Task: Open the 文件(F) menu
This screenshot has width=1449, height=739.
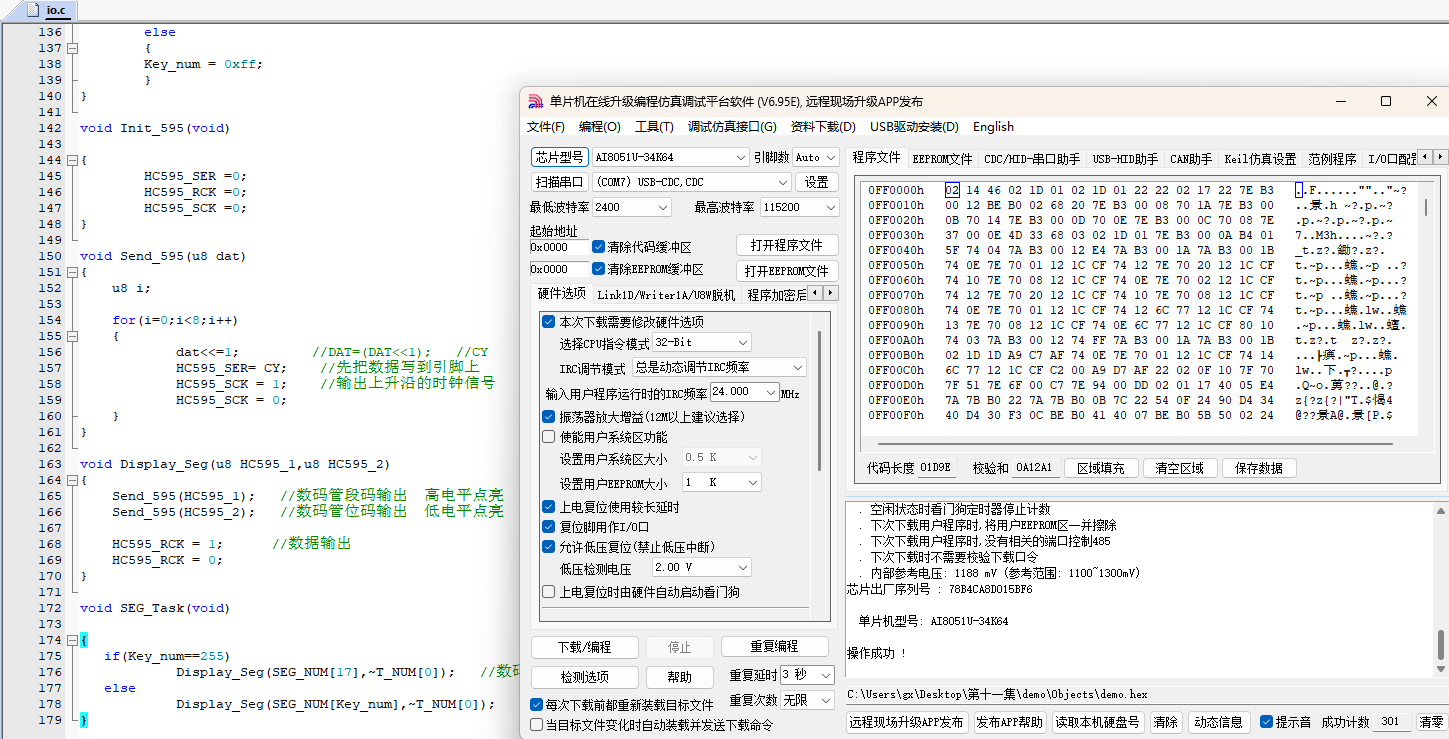Action: point(546,127)
